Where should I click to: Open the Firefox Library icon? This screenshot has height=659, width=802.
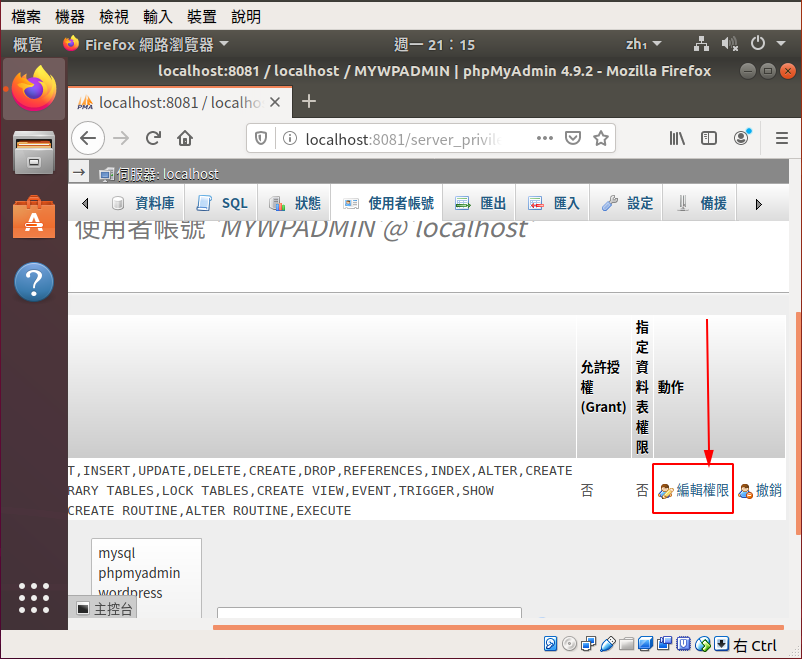click(x=677, y=138)
